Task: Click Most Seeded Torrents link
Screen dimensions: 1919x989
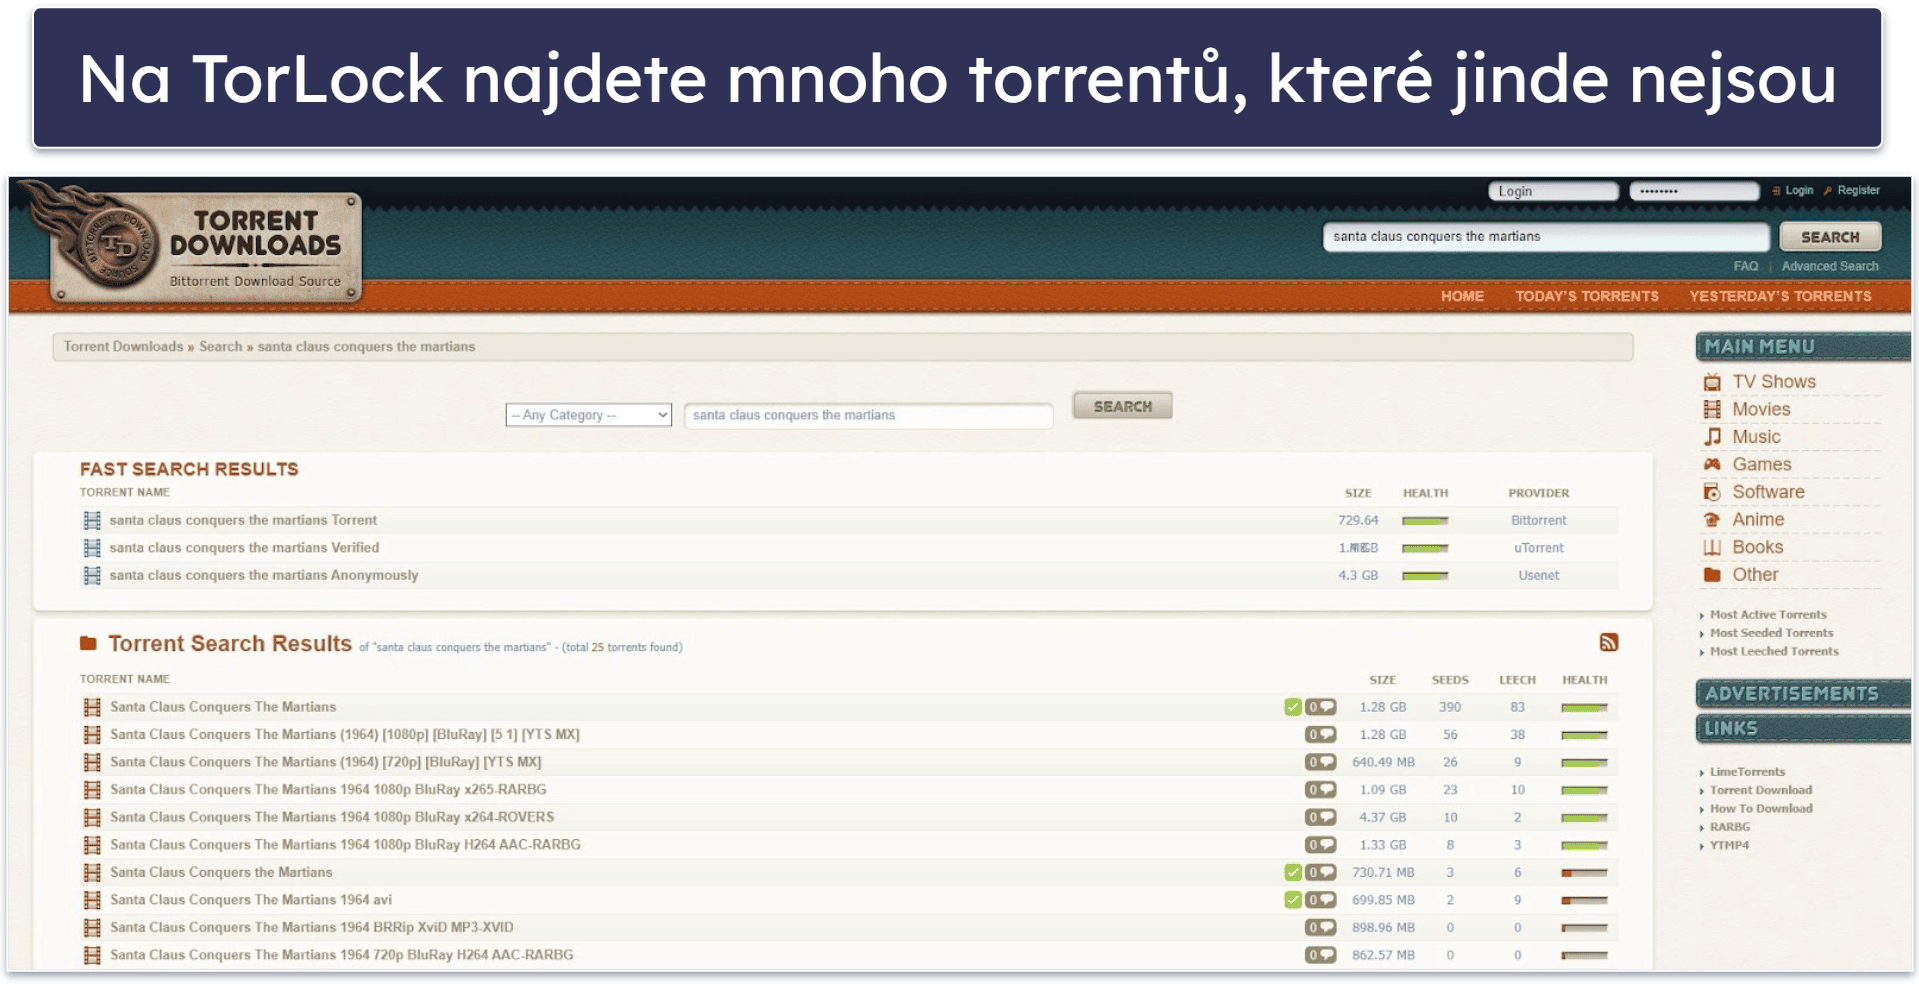Action: pyautogui.click(x=1771, y=633)
